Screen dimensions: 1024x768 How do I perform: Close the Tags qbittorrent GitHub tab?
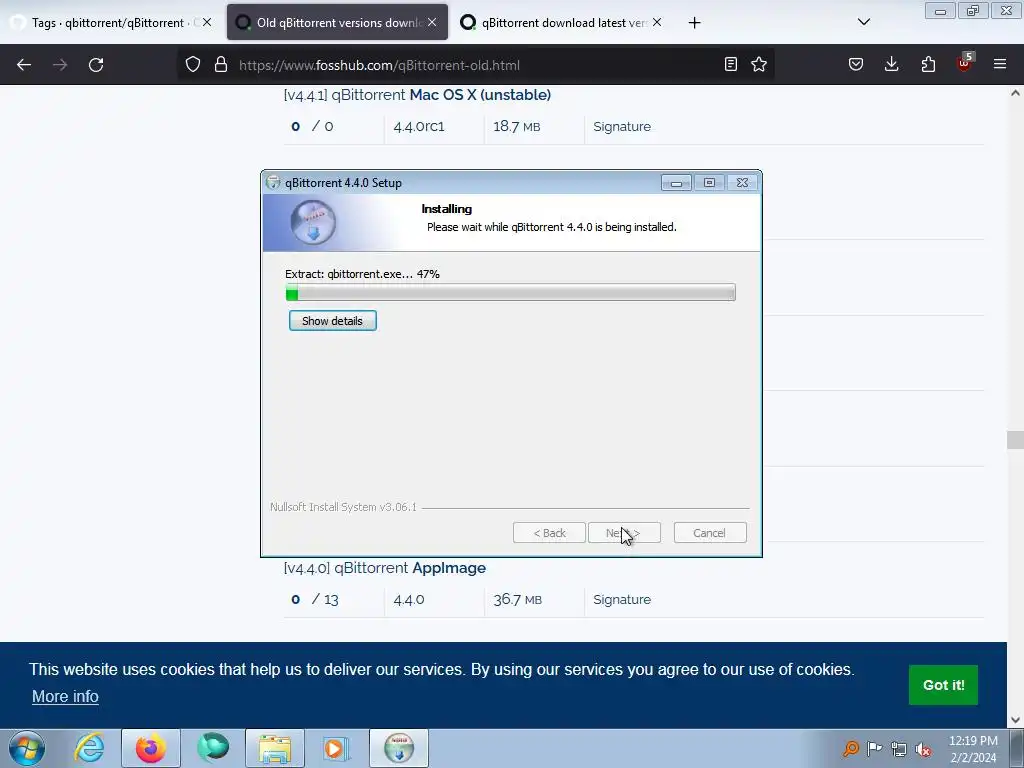pos(206,22)
